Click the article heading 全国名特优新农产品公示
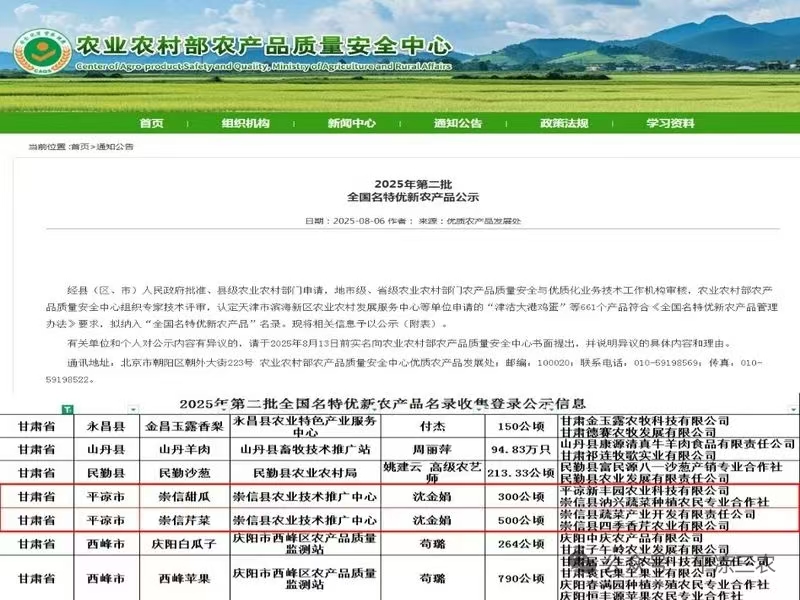This screenshot has width=800, height=600. [413, 197]
